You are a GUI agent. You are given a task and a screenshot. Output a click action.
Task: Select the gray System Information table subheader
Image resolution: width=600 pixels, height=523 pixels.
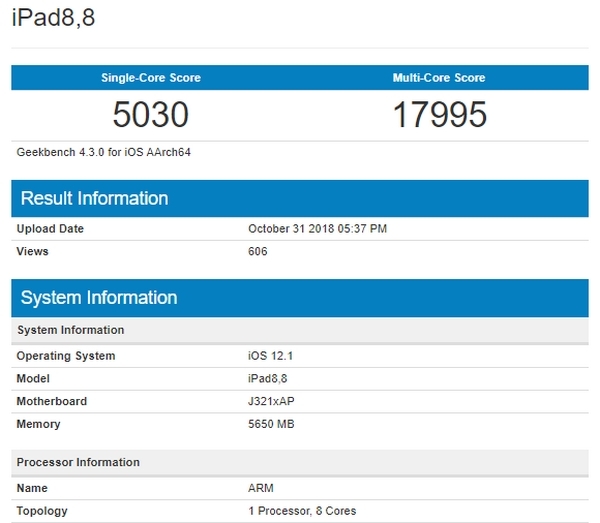click(71, 330)
